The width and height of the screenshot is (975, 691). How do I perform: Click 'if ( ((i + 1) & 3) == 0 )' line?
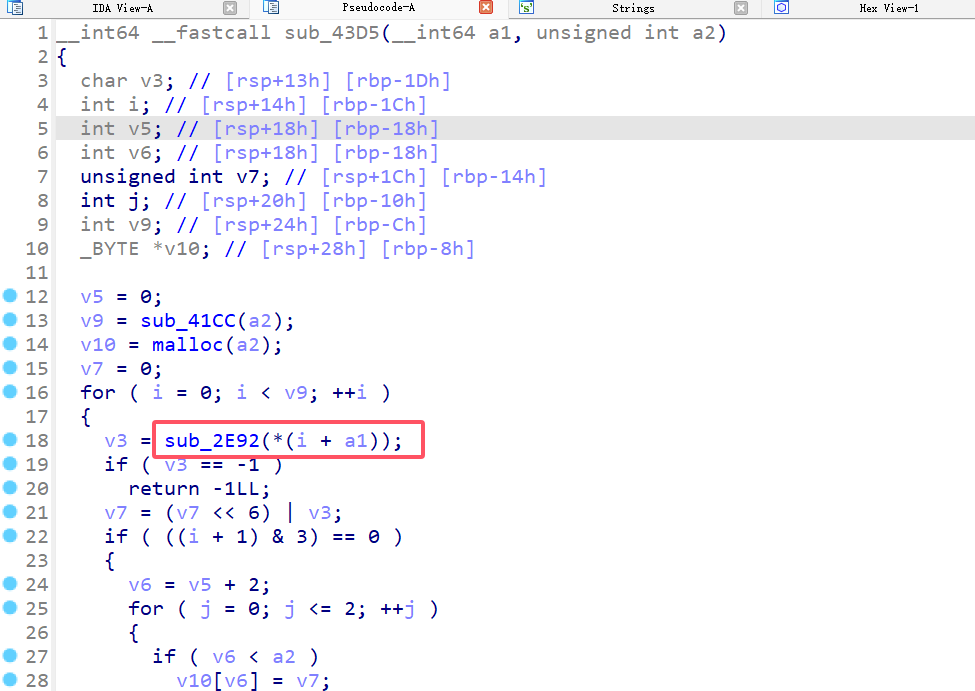pos(253,537)
